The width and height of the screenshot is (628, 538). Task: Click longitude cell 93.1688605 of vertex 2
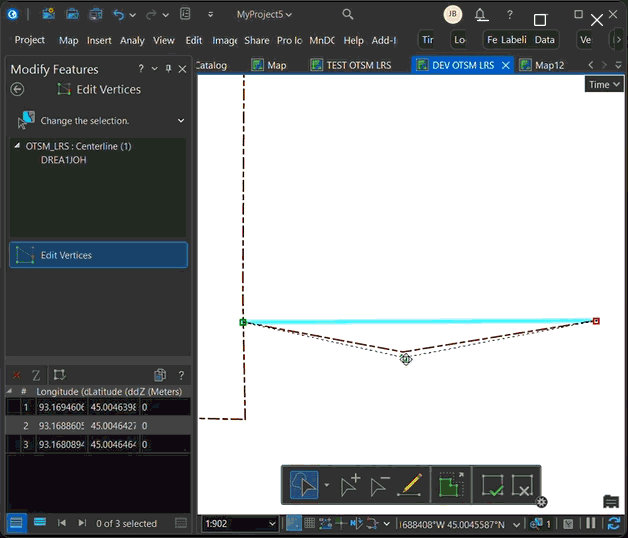click(x=61, y=426)
